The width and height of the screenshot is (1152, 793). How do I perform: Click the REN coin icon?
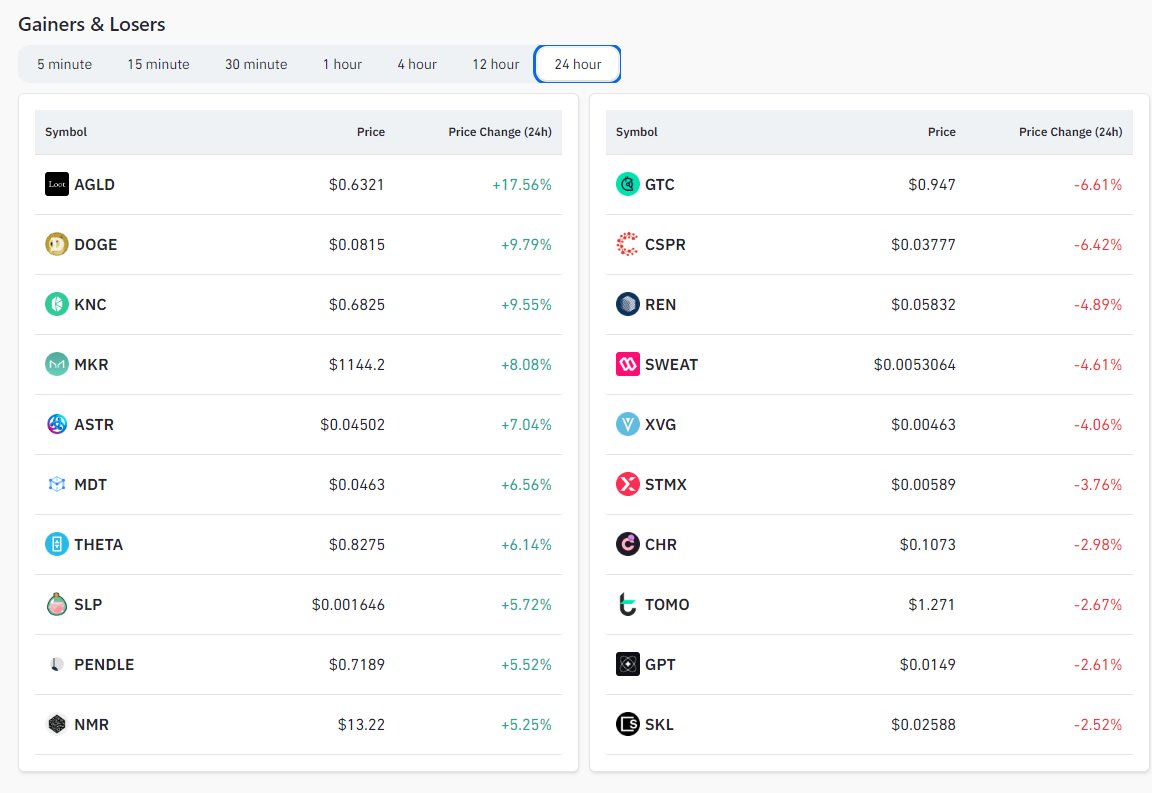[627, 304]
